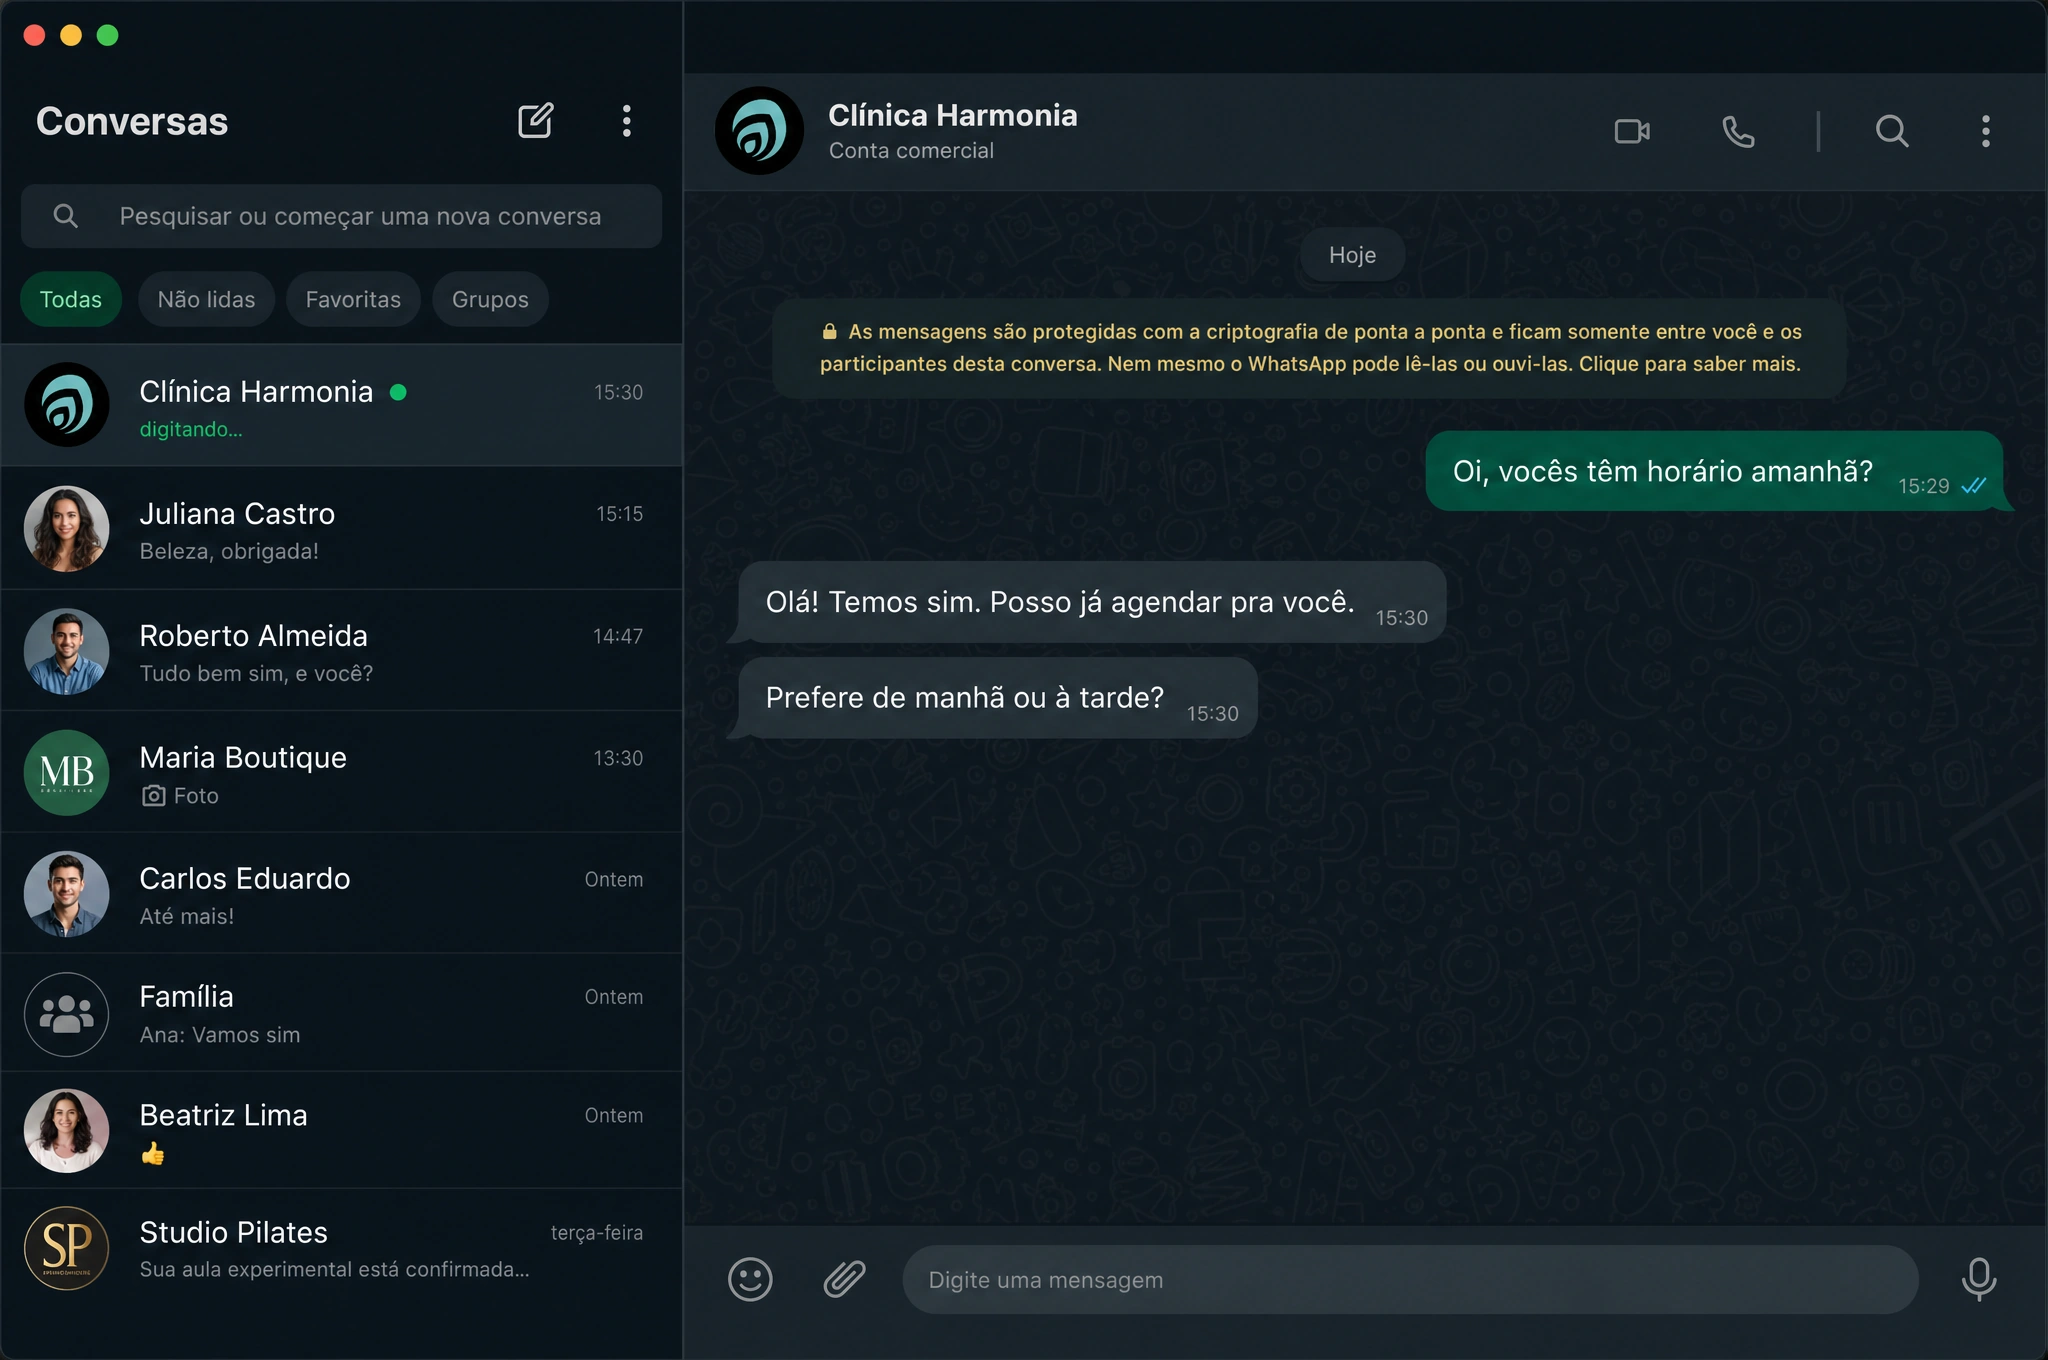Viewport: 2048px width, 1360px height.
Task: Open the Família group conversation
Action: coord(341,1014)
